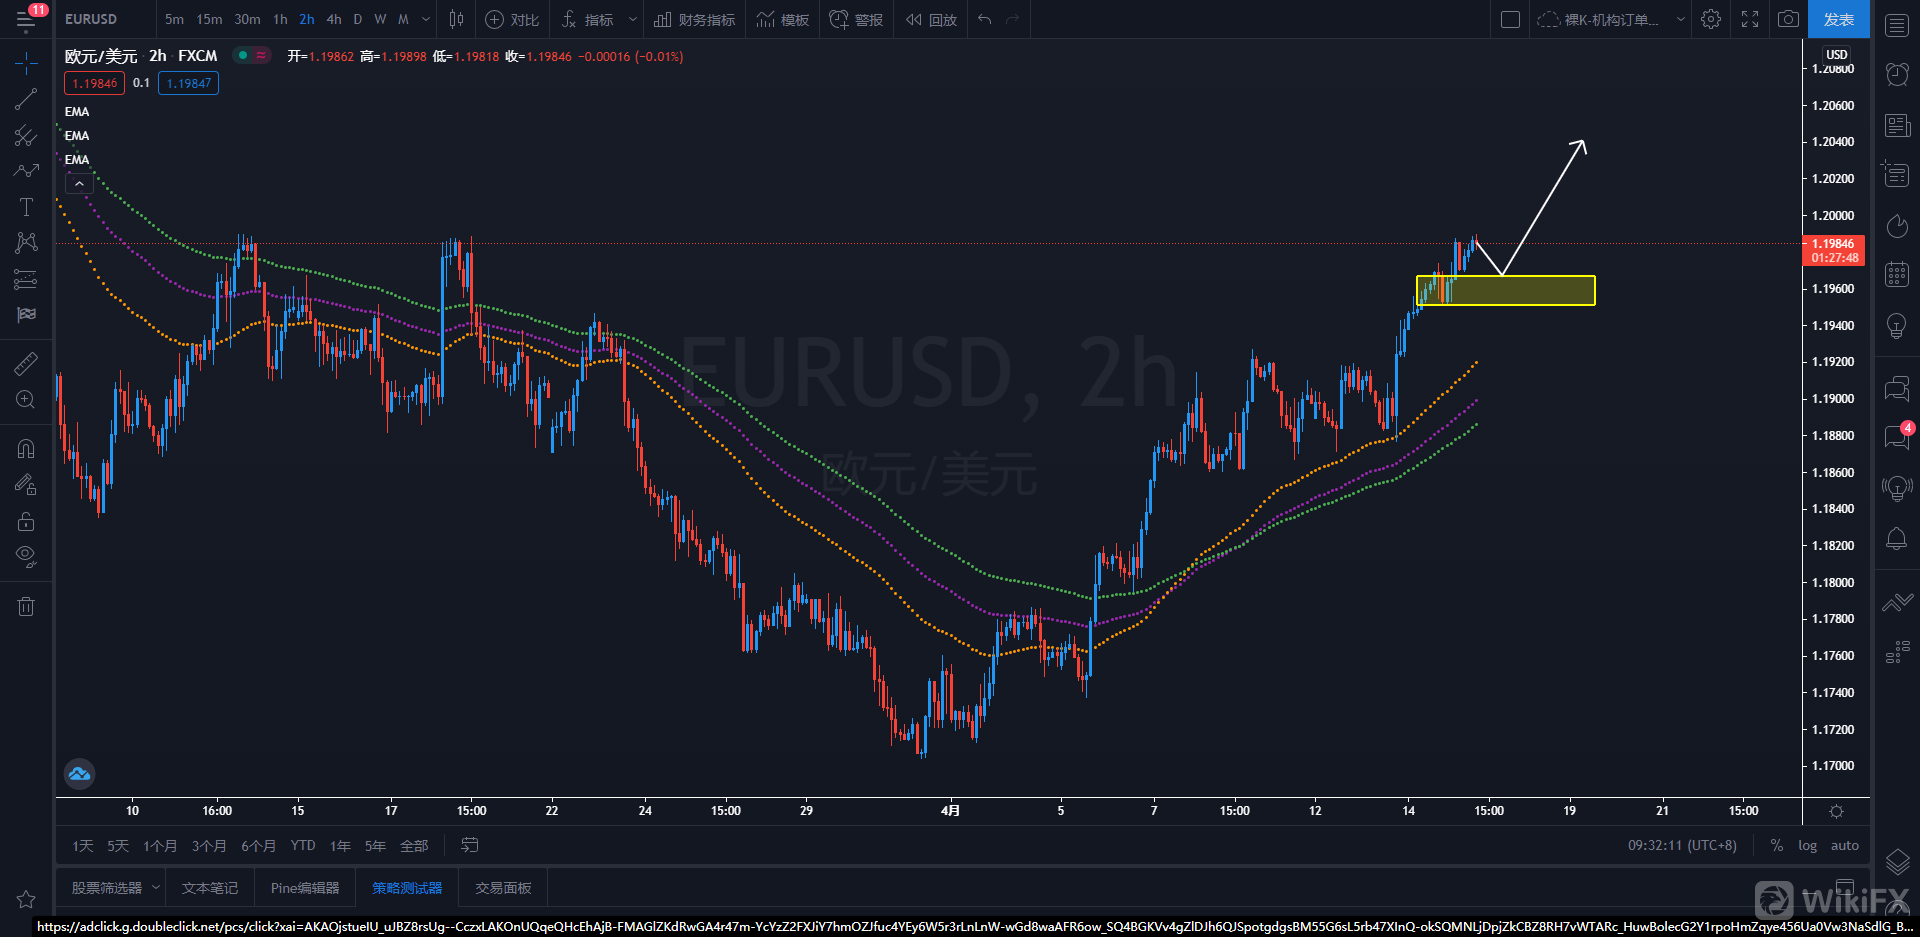This screenshot has height=937, width=1920.
Task: Open the 交易面板 tab
Action: pos(503,888)
